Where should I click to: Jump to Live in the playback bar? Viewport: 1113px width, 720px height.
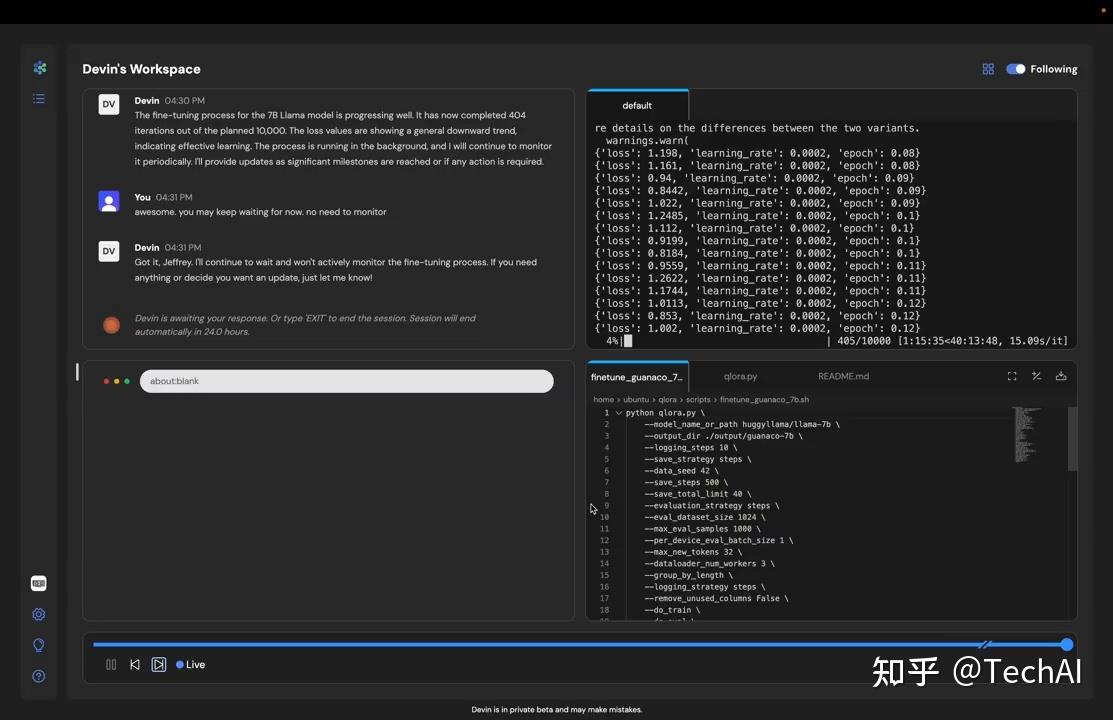[x=191, y=665]
